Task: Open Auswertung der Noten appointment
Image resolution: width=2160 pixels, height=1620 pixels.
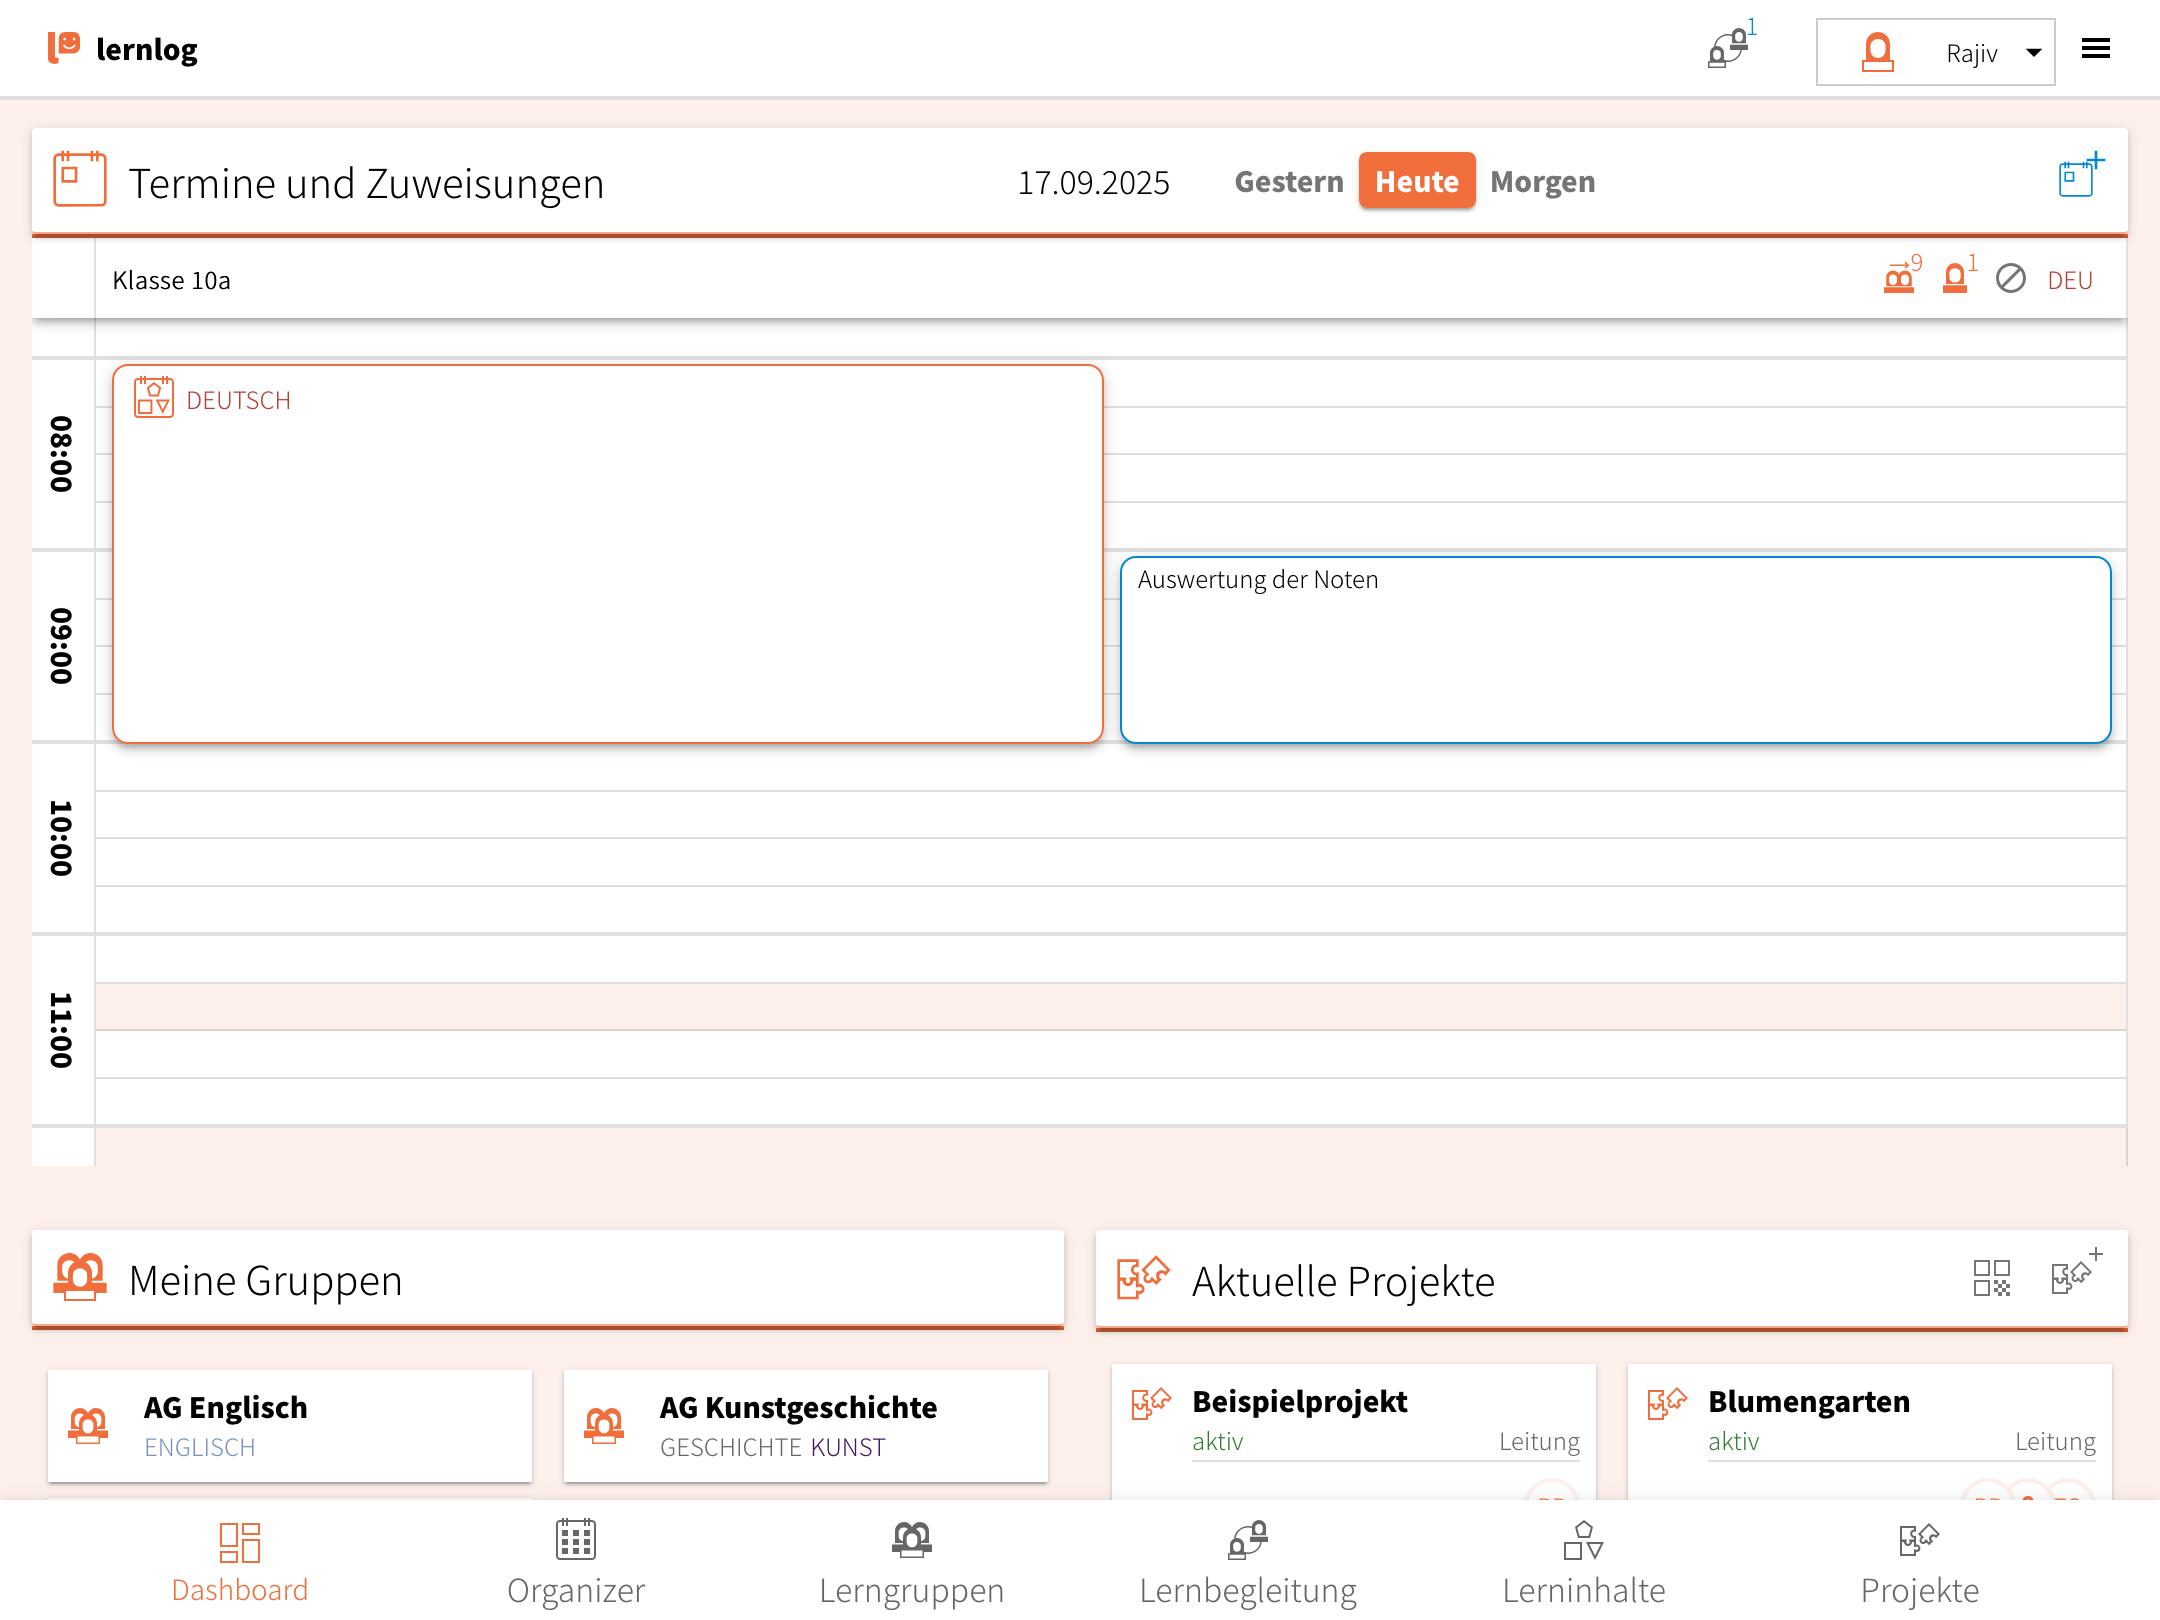Action: (x=1614, y=649)
